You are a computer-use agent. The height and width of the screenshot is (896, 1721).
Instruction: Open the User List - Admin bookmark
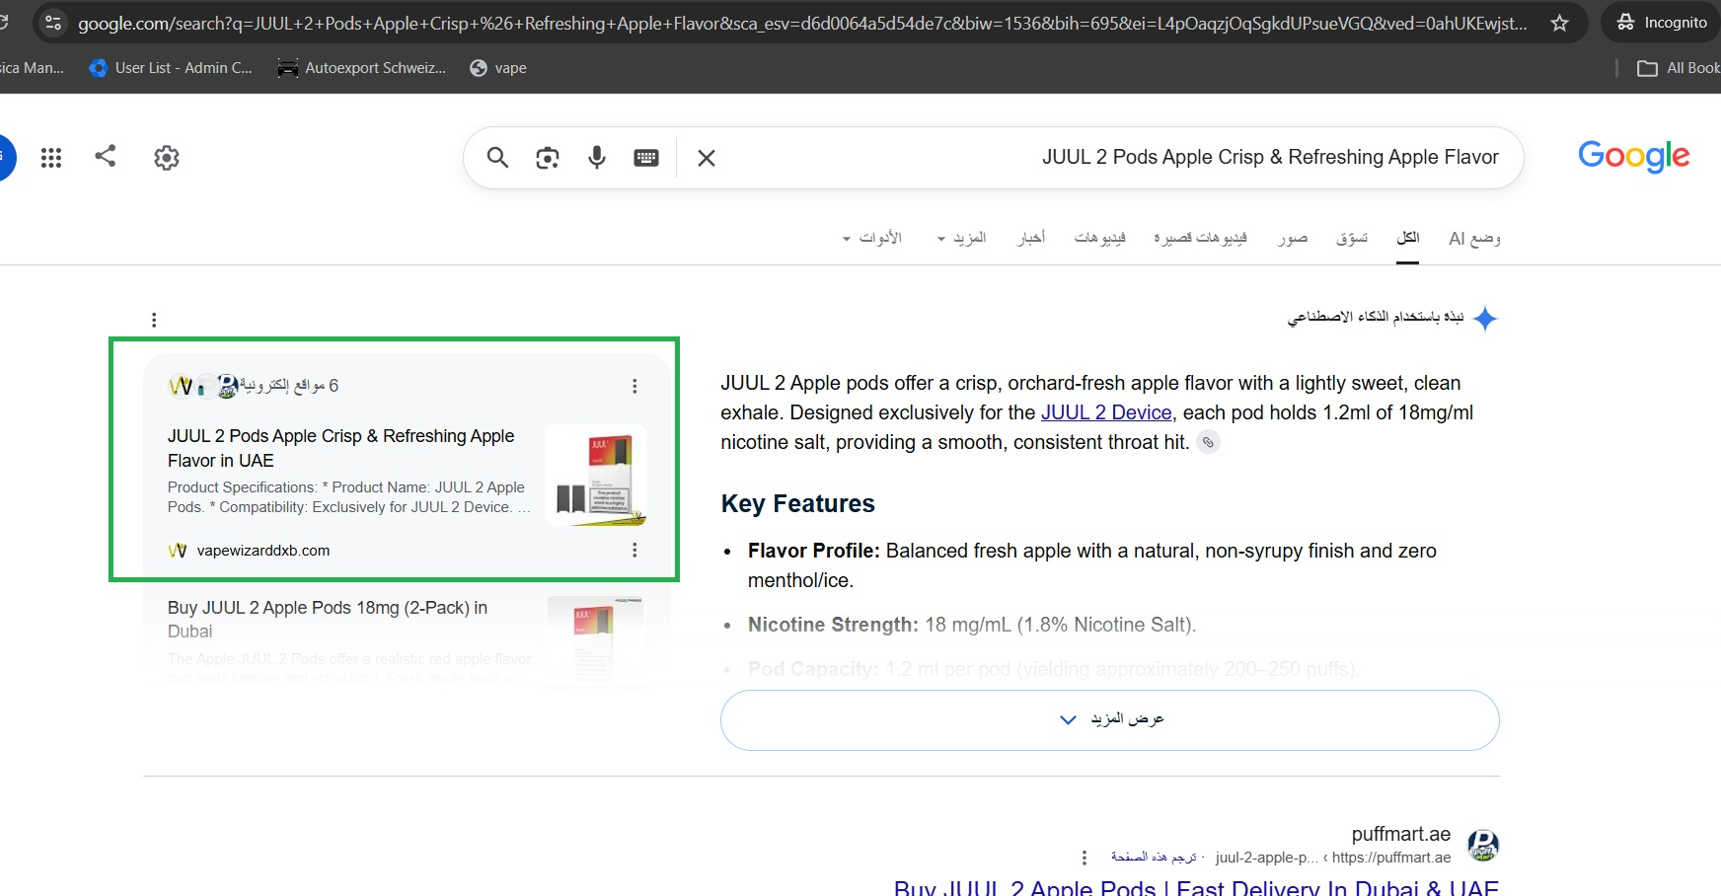(x=171, y=68)
